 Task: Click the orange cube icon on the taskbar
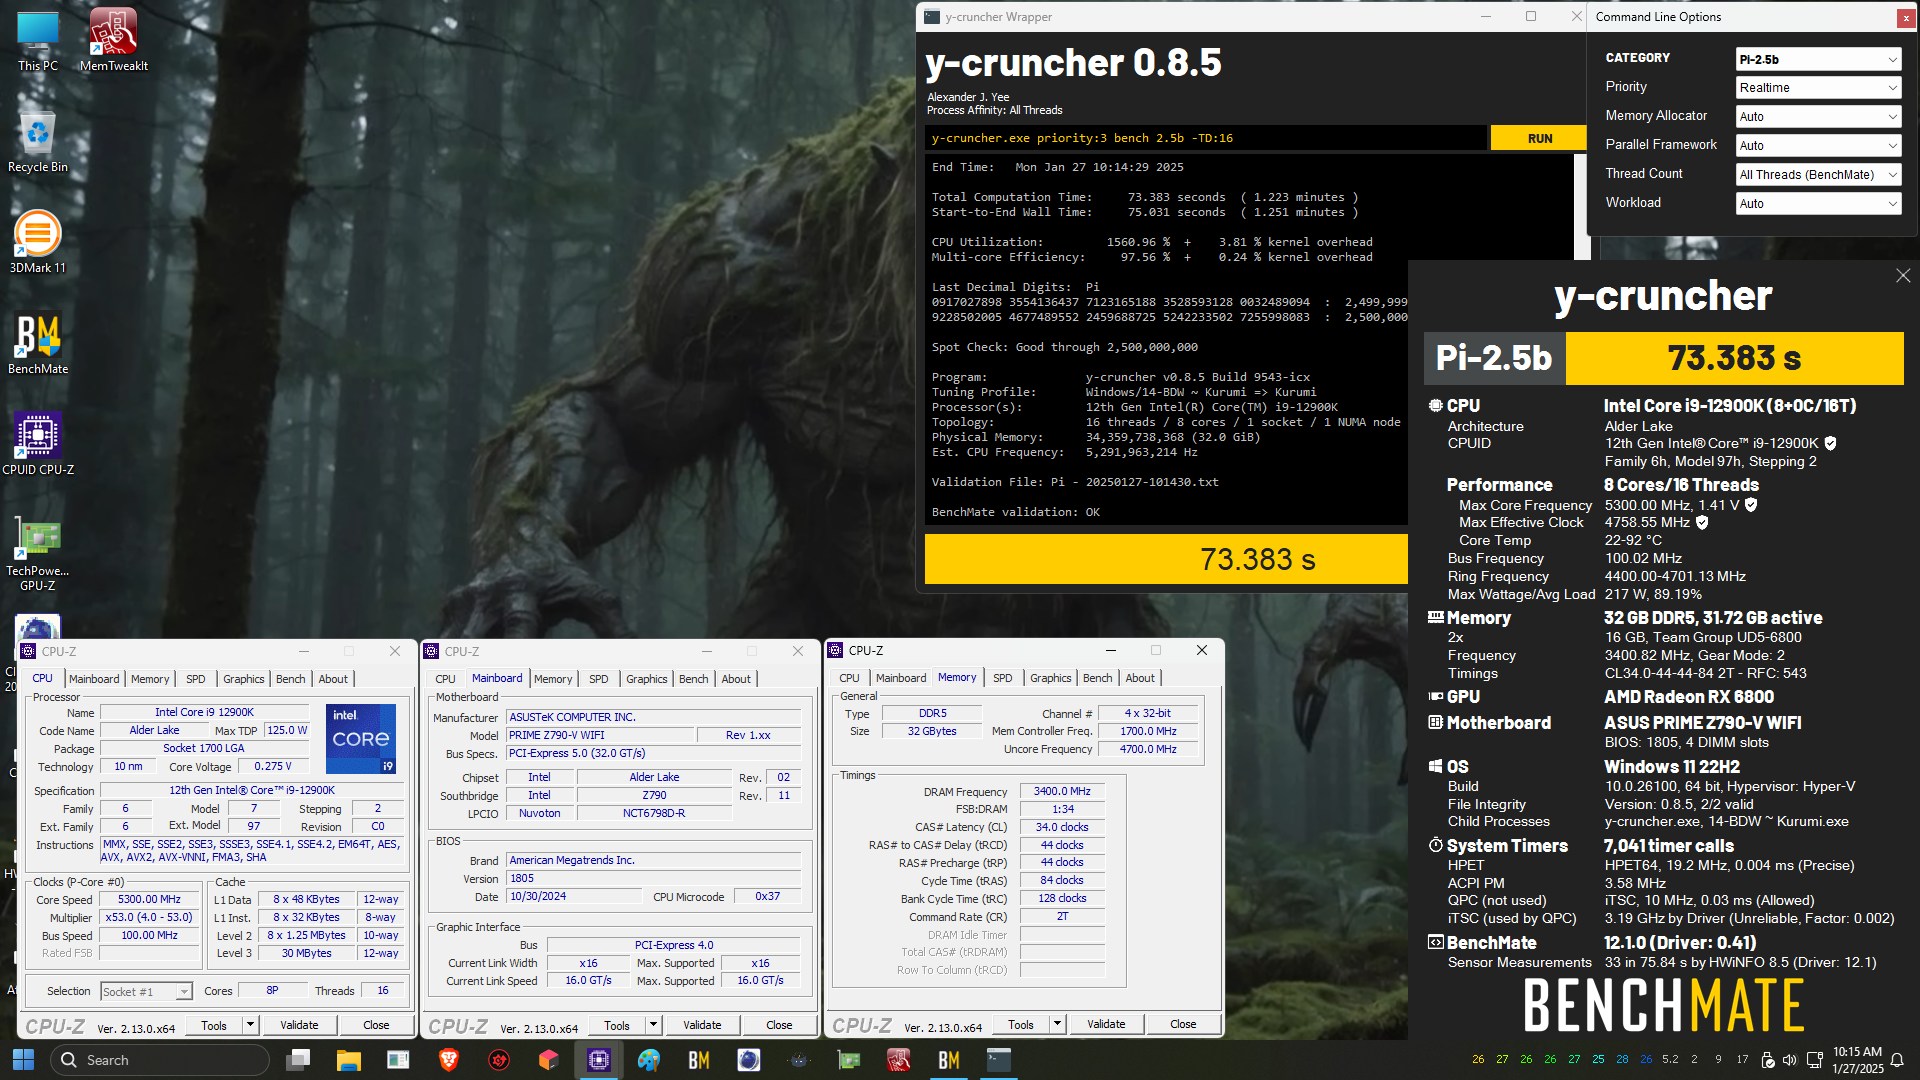click(549, 1060)
